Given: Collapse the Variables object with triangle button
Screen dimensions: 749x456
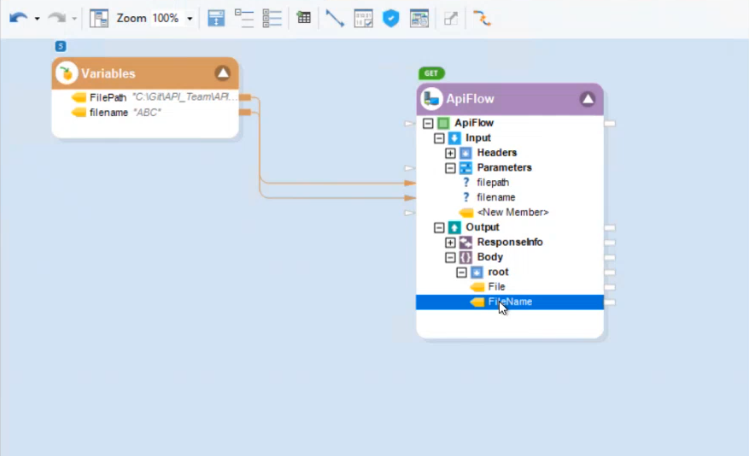Looking at the screenshot, I should click(223, 73).
